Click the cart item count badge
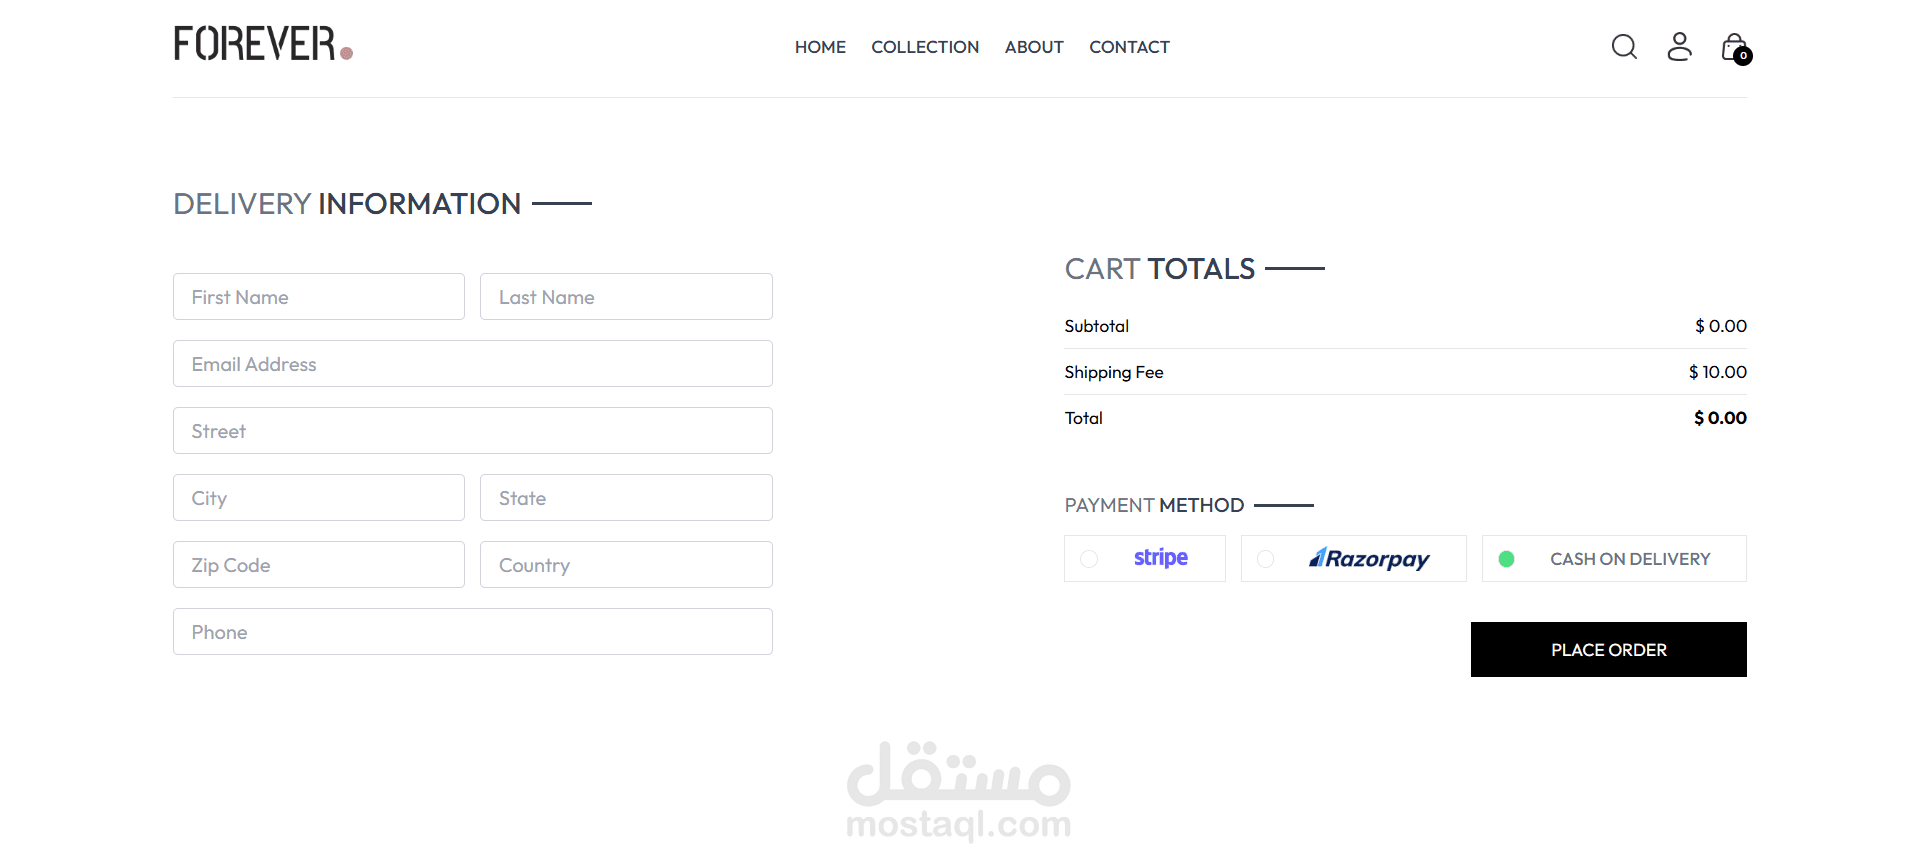This screenshot has height=861, width=1918. 1743,56
